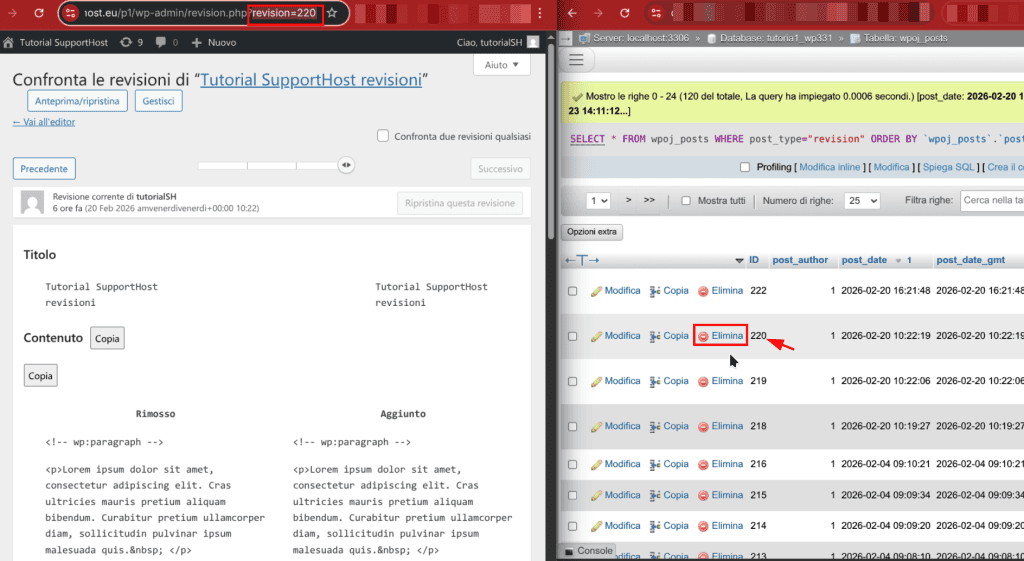The height and width of the screenshot is (561, 1024).
Task: Select the checkbox for row ID 214
Action: tap(573, 526)
